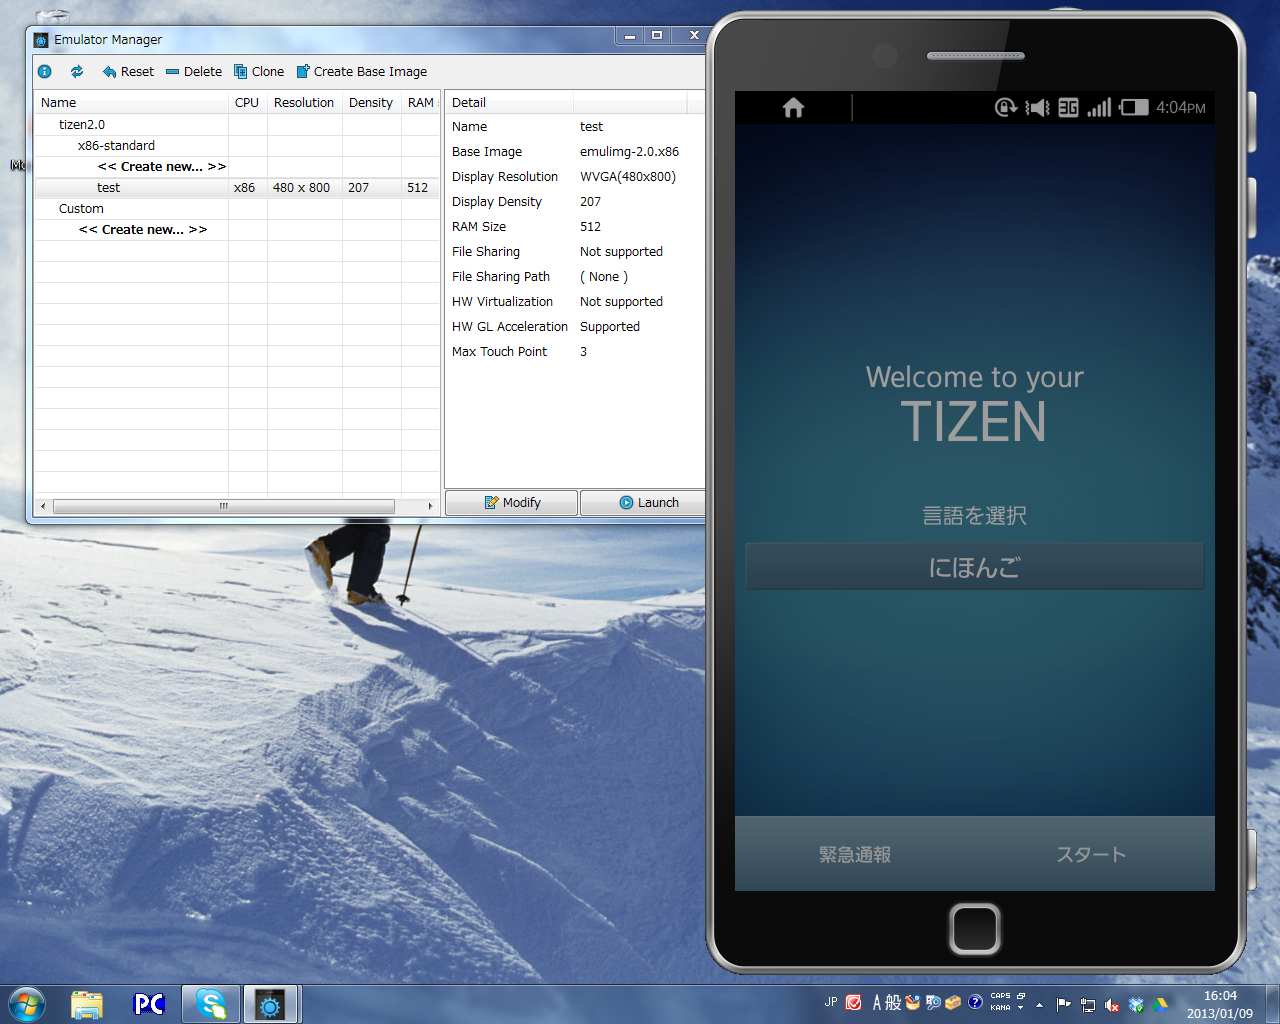Open the にほんご language selector
1280x1024 pixels.
[975, 566]
